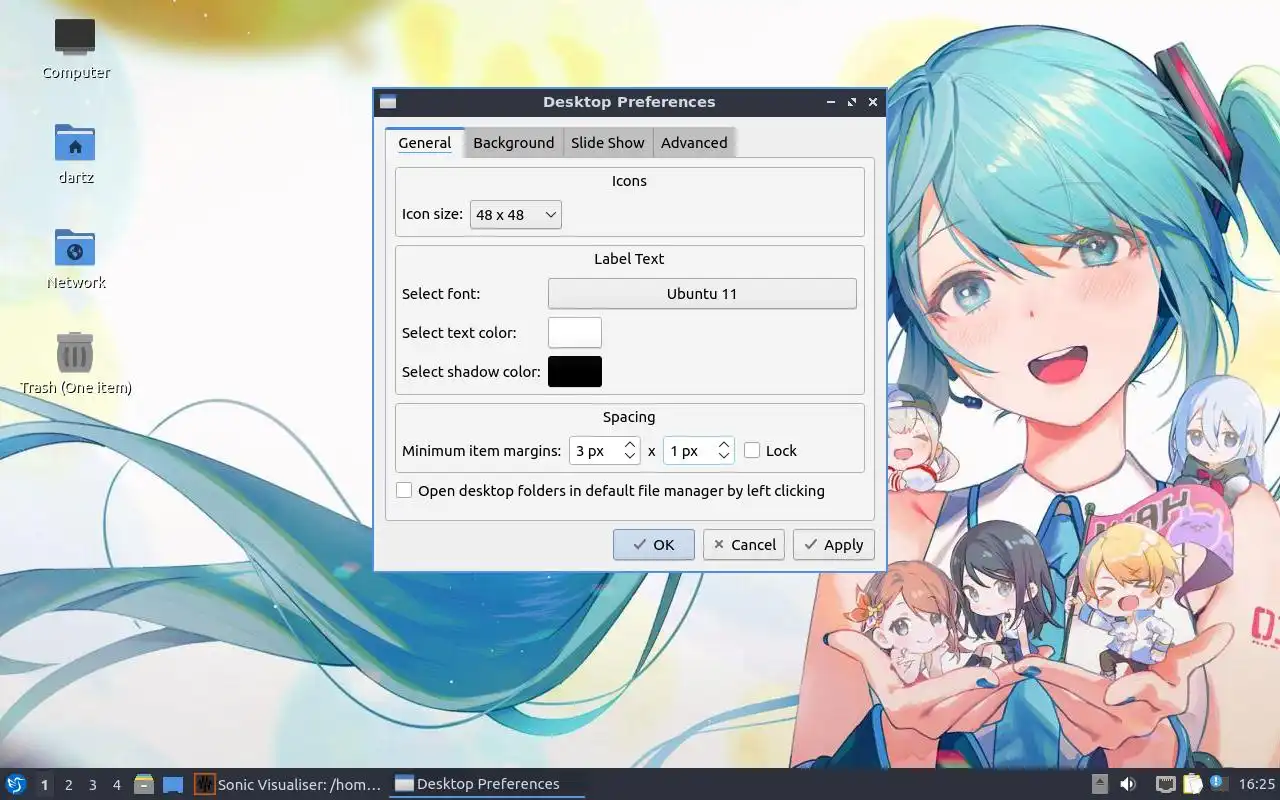Screen dimensions: 1280x800
Task: Close the Desktop Preferences window
Action: click(873, 102)
